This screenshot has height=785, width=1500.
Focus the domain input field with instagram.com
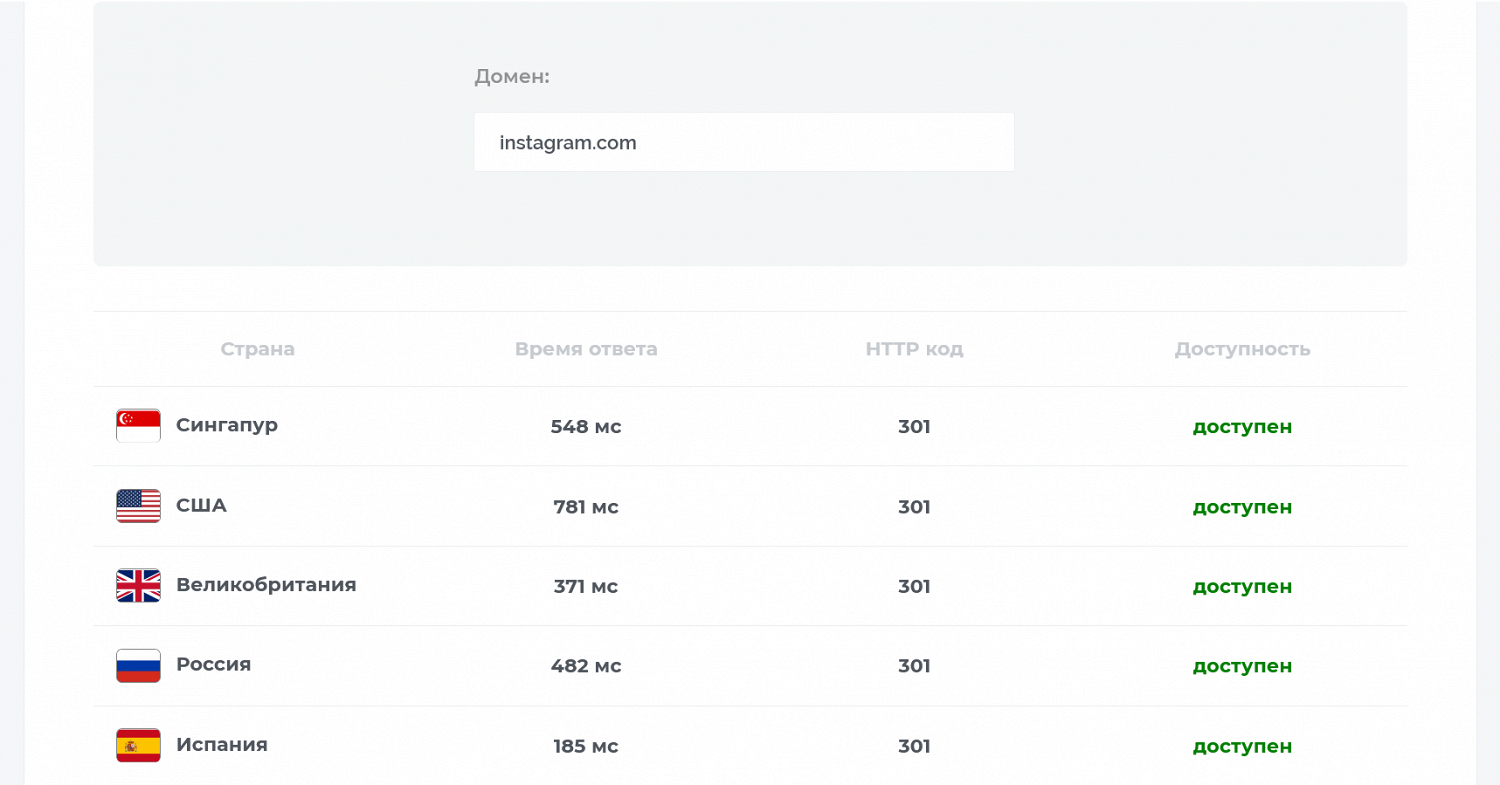click(x=744, y=142)
